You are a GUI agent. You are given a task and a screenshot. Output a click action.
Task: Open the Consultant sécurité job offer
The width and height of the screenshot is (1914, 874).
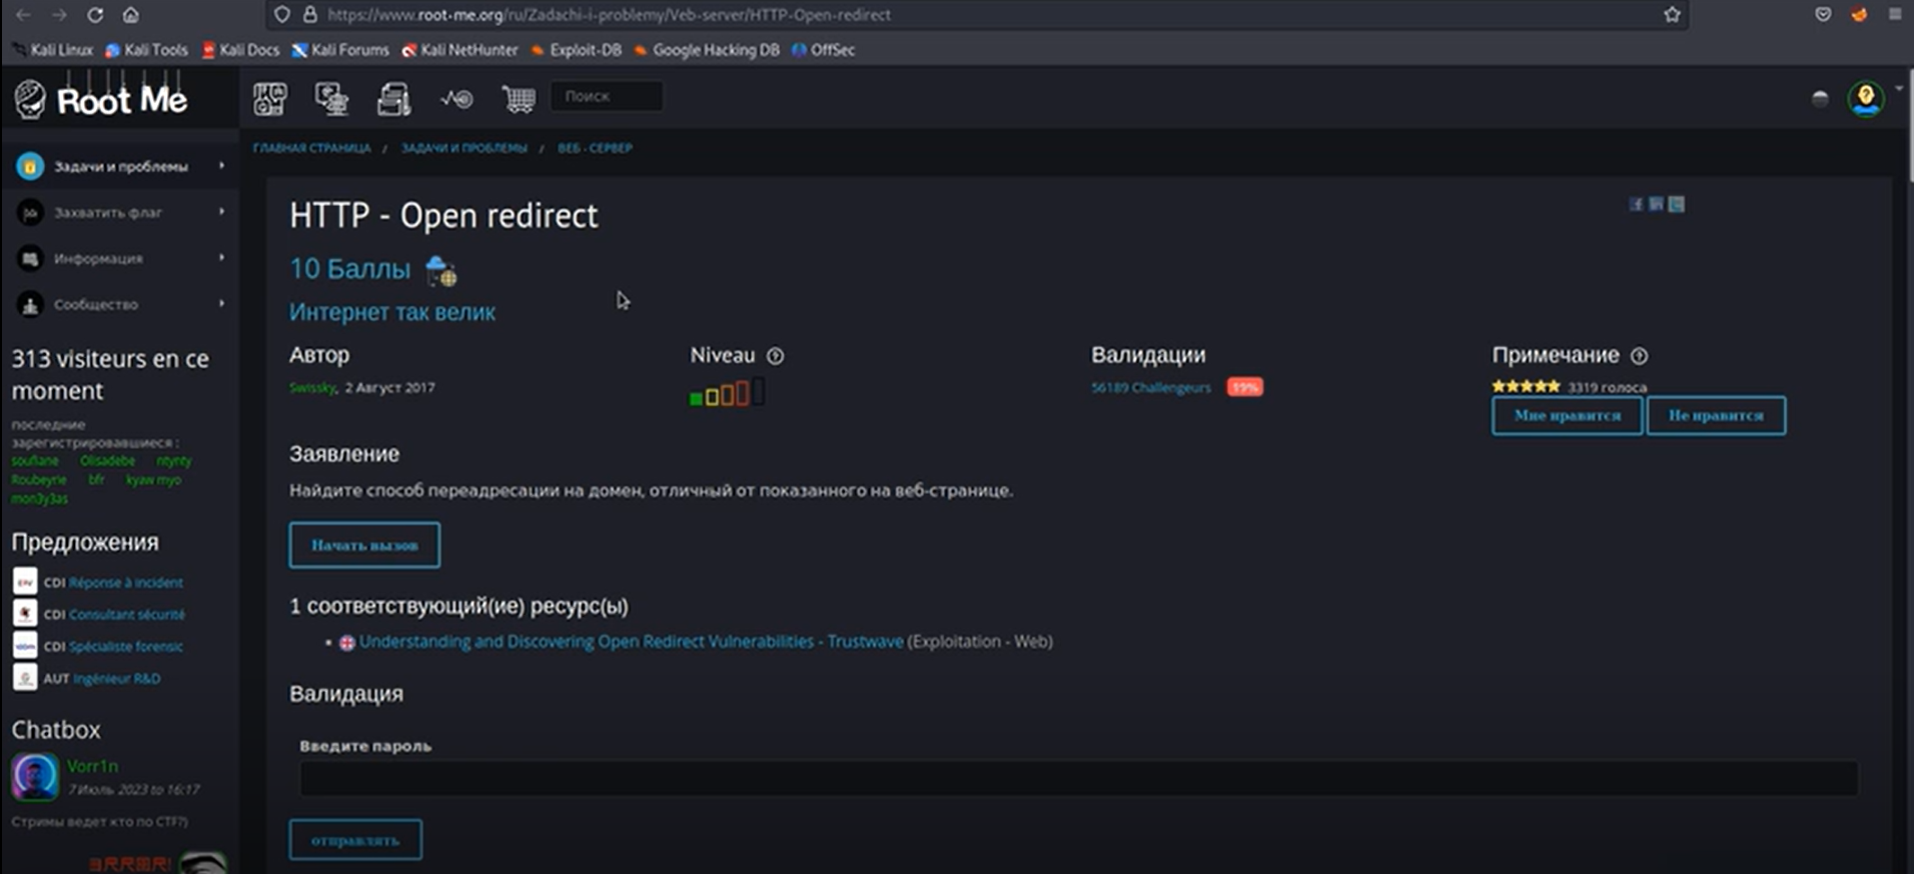tap(127, 615)
